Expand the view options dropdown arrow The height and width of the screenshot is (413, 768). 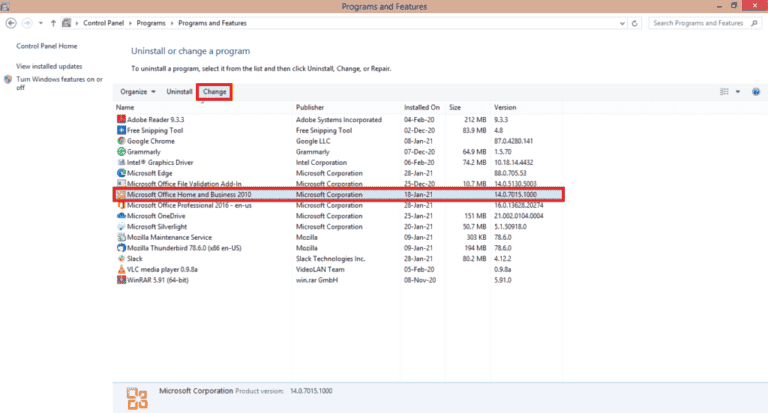(738, 92)
